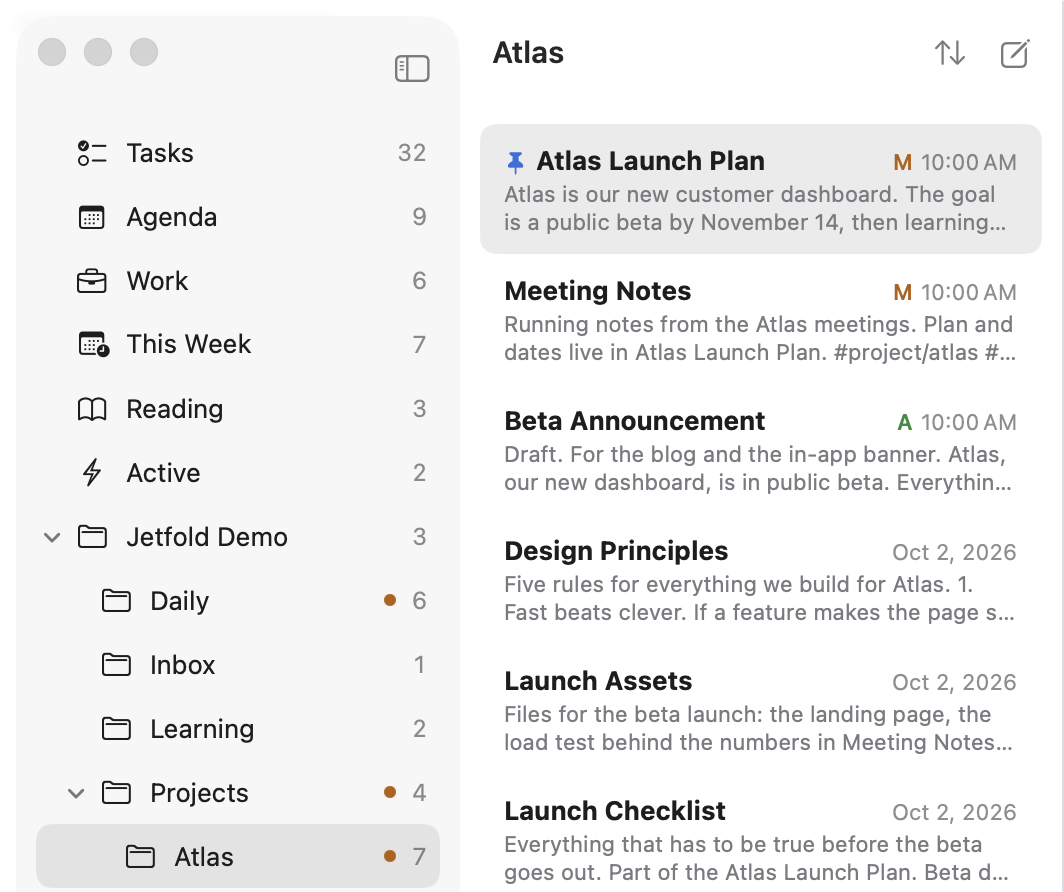Open the Design Principles note
The height and width of the screenshot is (892, 1064).
click(761, 580)
